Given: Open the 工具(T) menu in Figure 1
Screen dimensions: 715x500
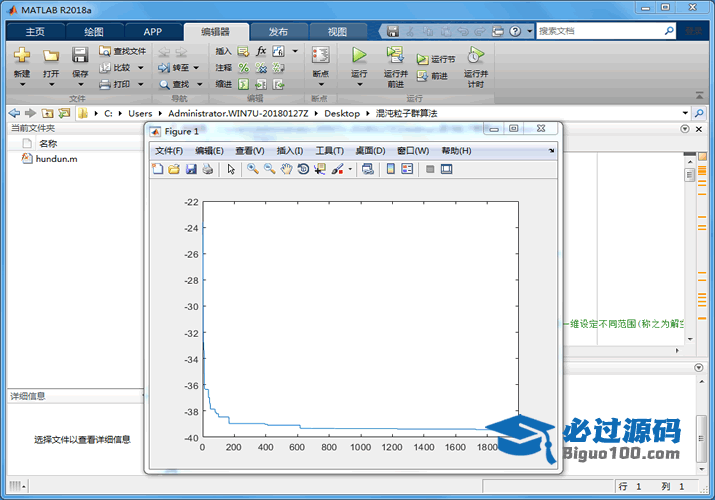Looking at the screenshot, I should (330, 151).
